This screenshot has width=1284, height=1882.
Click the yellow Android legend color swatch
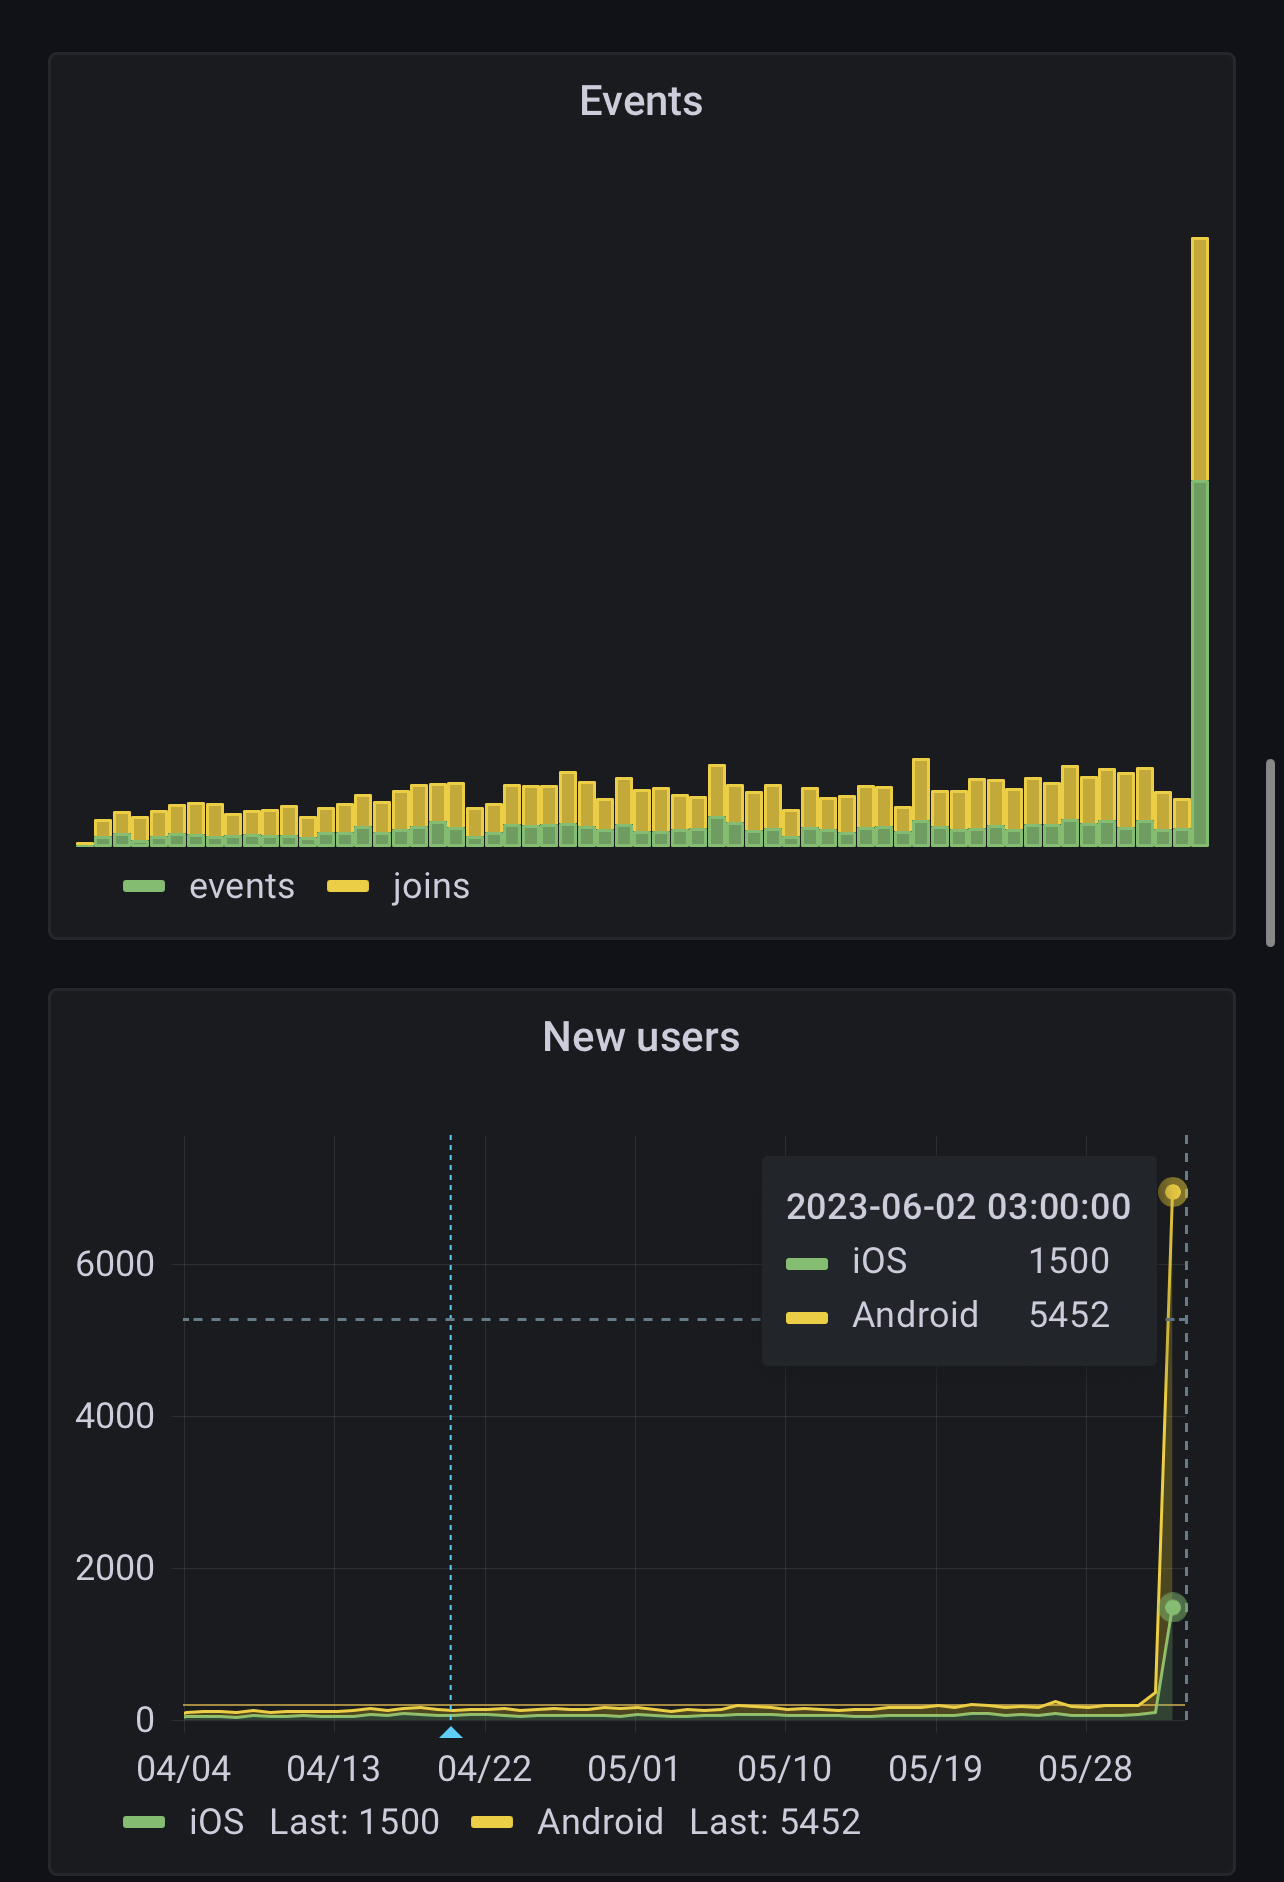point(492,1822)
